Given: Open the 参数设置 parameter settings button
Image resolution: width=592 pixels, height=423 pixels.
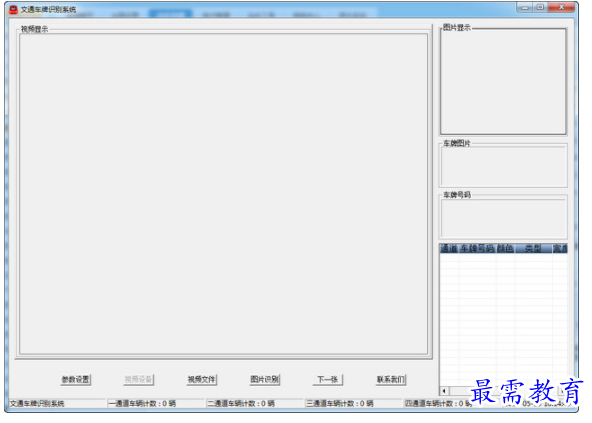Looking at the screenshot, I should click(x=76, y=379).
